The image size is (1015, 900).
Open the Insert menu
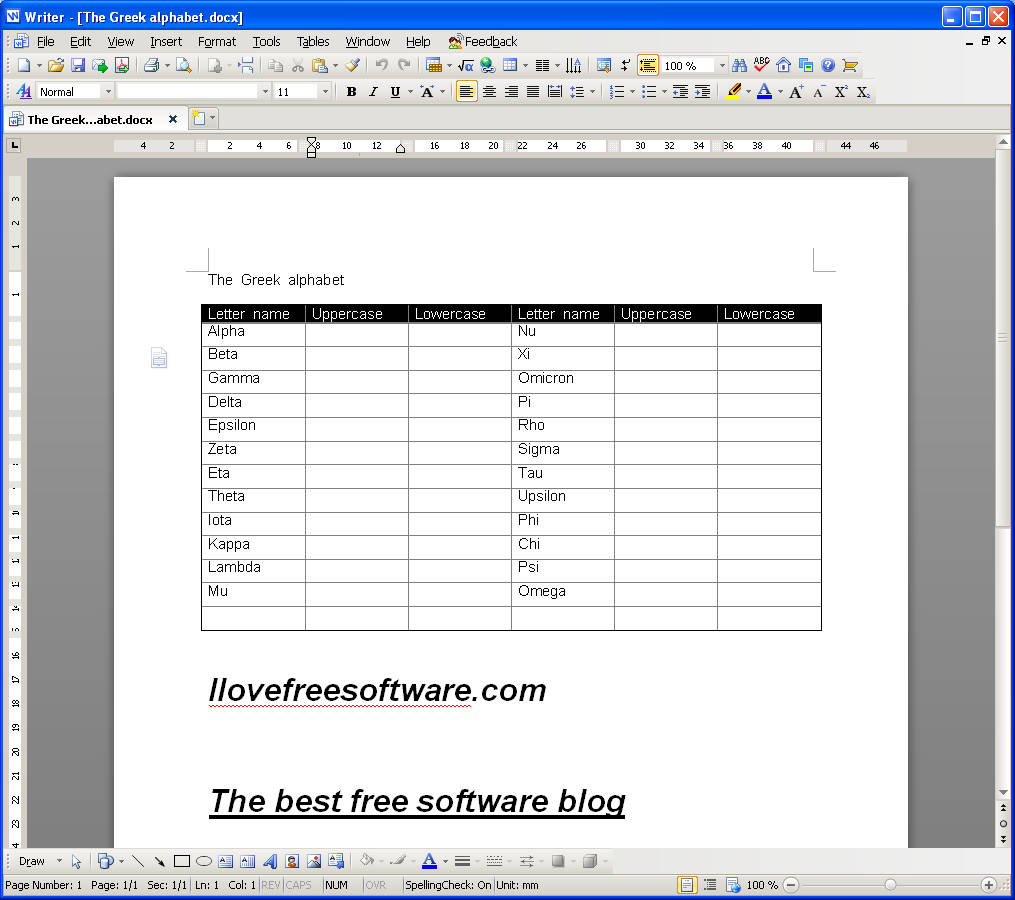pyautogui.click(x=166, y=42)
